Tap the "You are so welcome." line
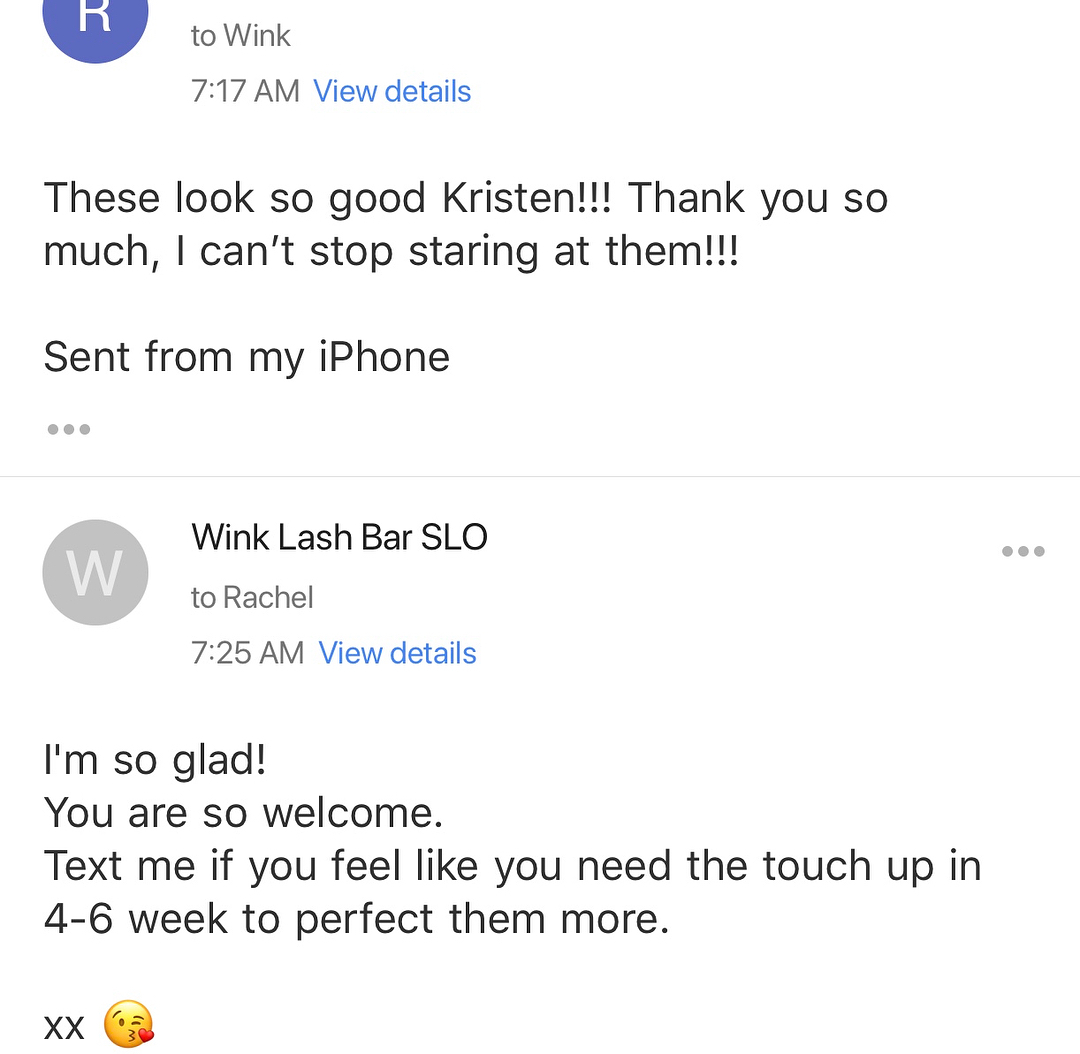The image size is (1080, 1054). coord(243,813)
